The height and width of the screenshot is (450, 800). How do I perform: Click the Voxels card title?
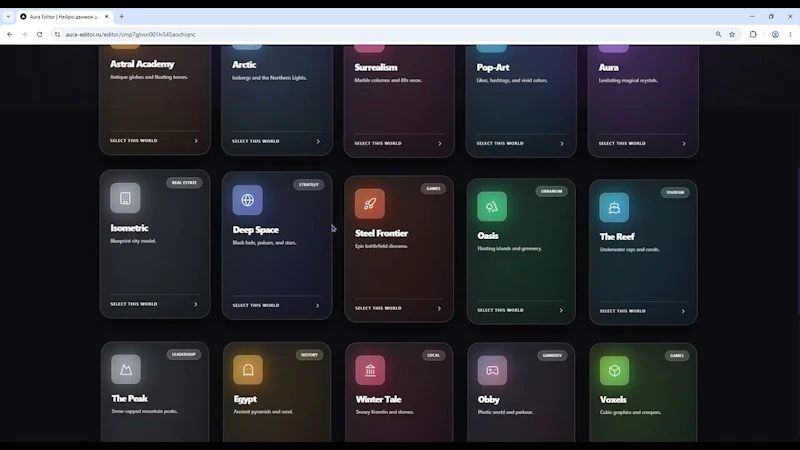(x=613, y=399)
